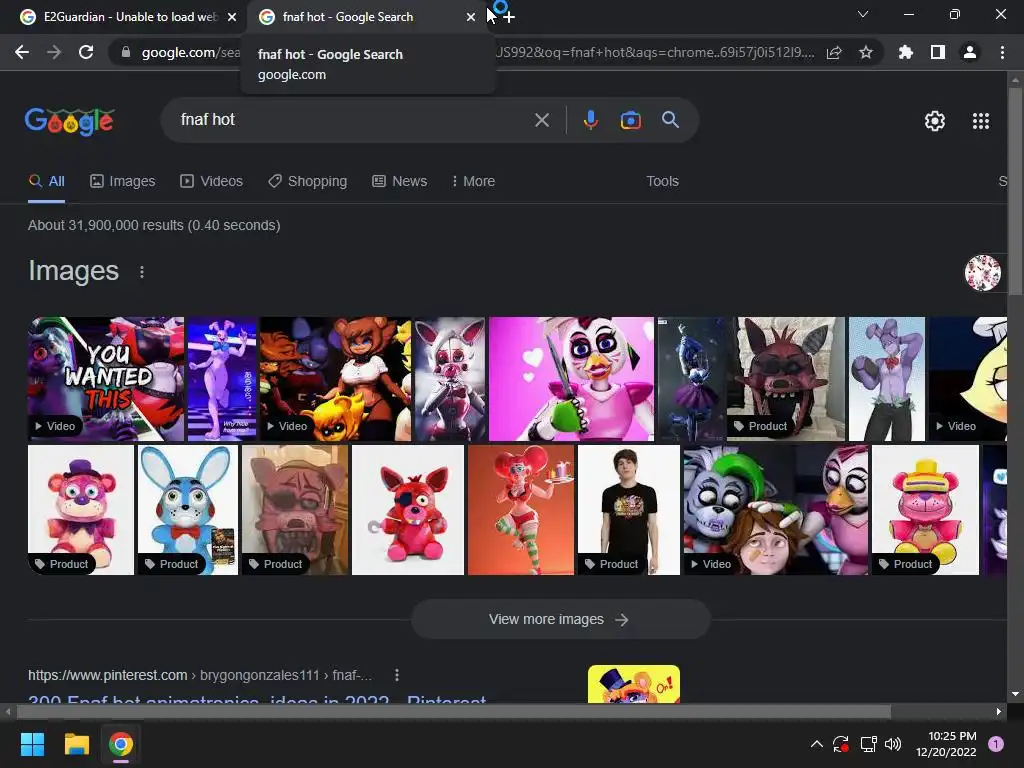Click the View more images button
This screenshot has height=768, width=1024.
[x=560, y=619]
